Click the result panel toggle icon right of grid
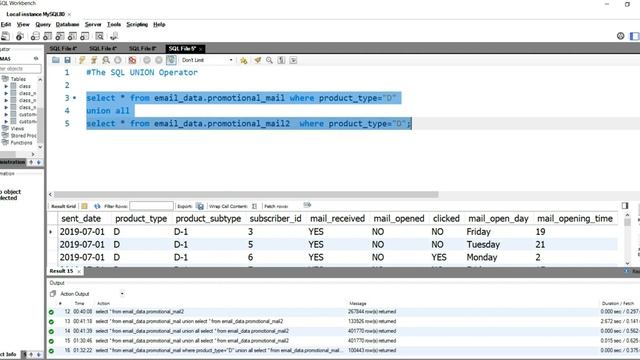The height and width of the screenshot is (360, 640). [x=625, y=206]
